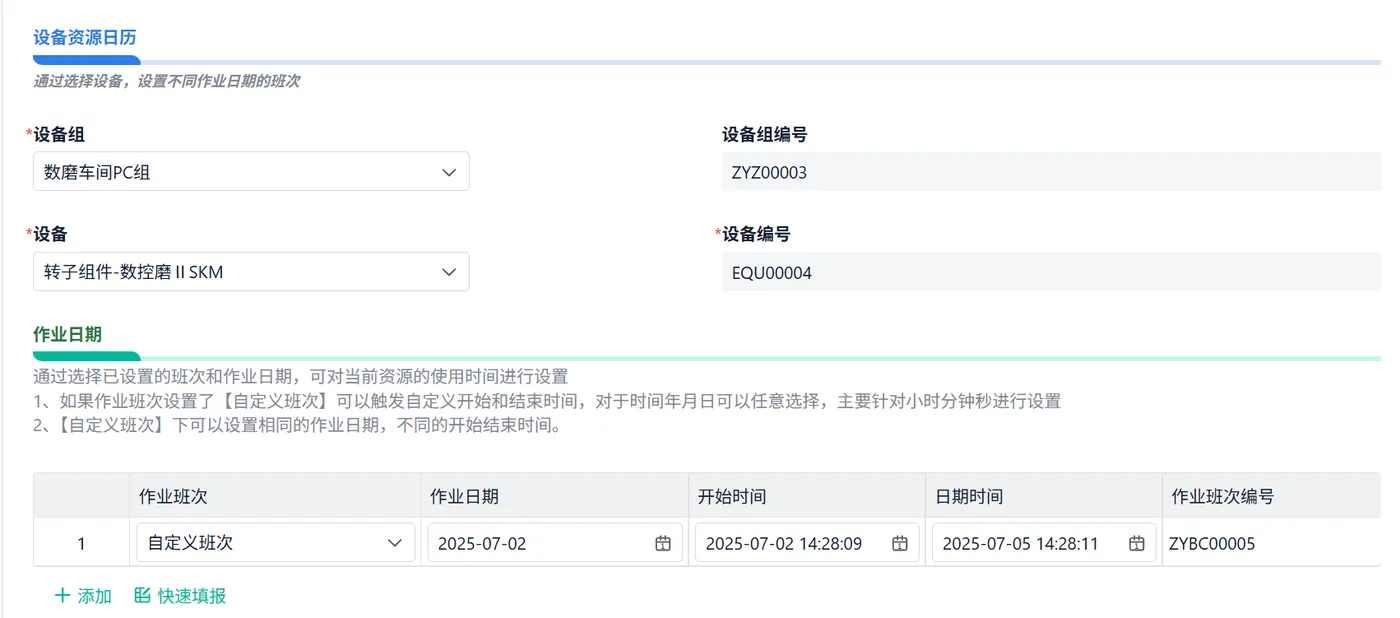This screenshot has height=618, width=1400.
Task: Open the 自定义班次 shift dropdown
Action: click(x=276, y=543)
